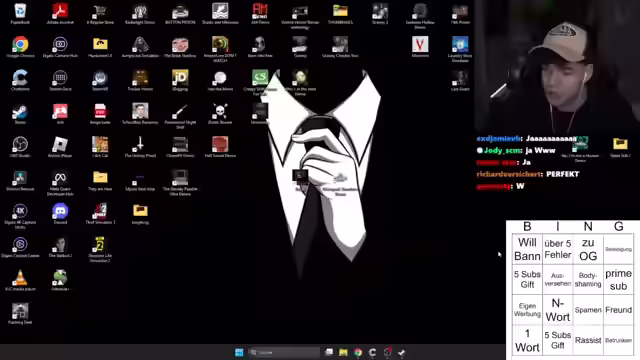
Task: Open the shopping cart game shortcut
Action: [x=100, y=13]
